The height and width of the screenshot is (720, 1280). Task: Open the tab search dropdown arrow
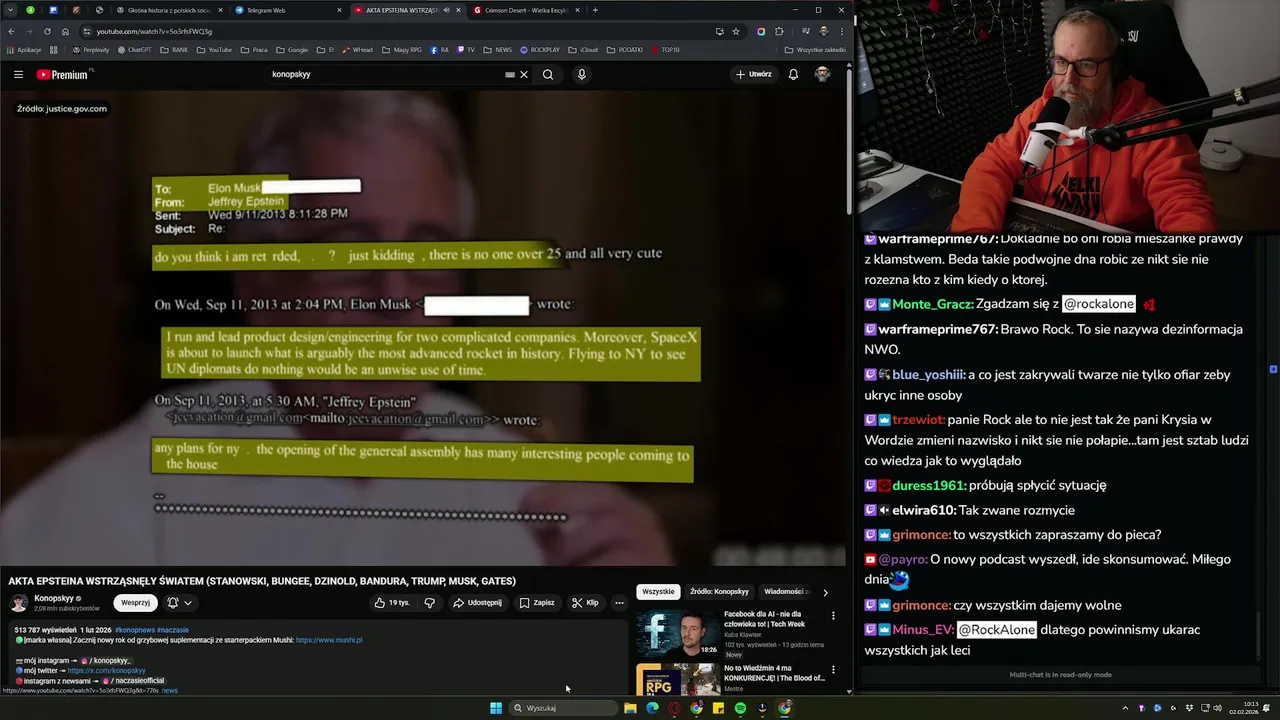point(11,10)
